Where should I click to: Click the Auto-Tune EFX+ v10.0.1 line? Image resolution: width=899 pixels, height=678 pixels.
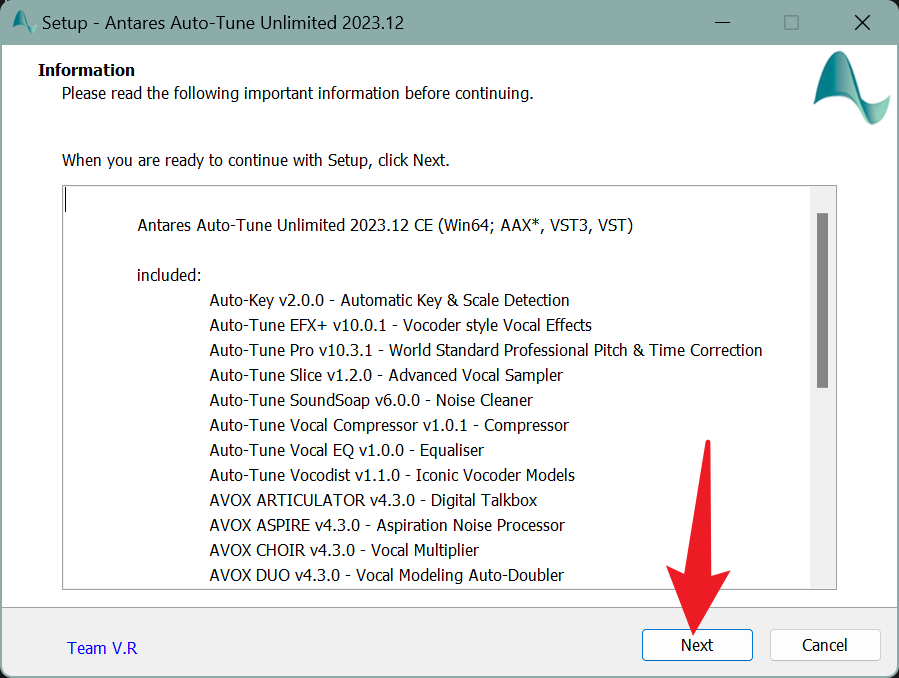tap(400, 326)
